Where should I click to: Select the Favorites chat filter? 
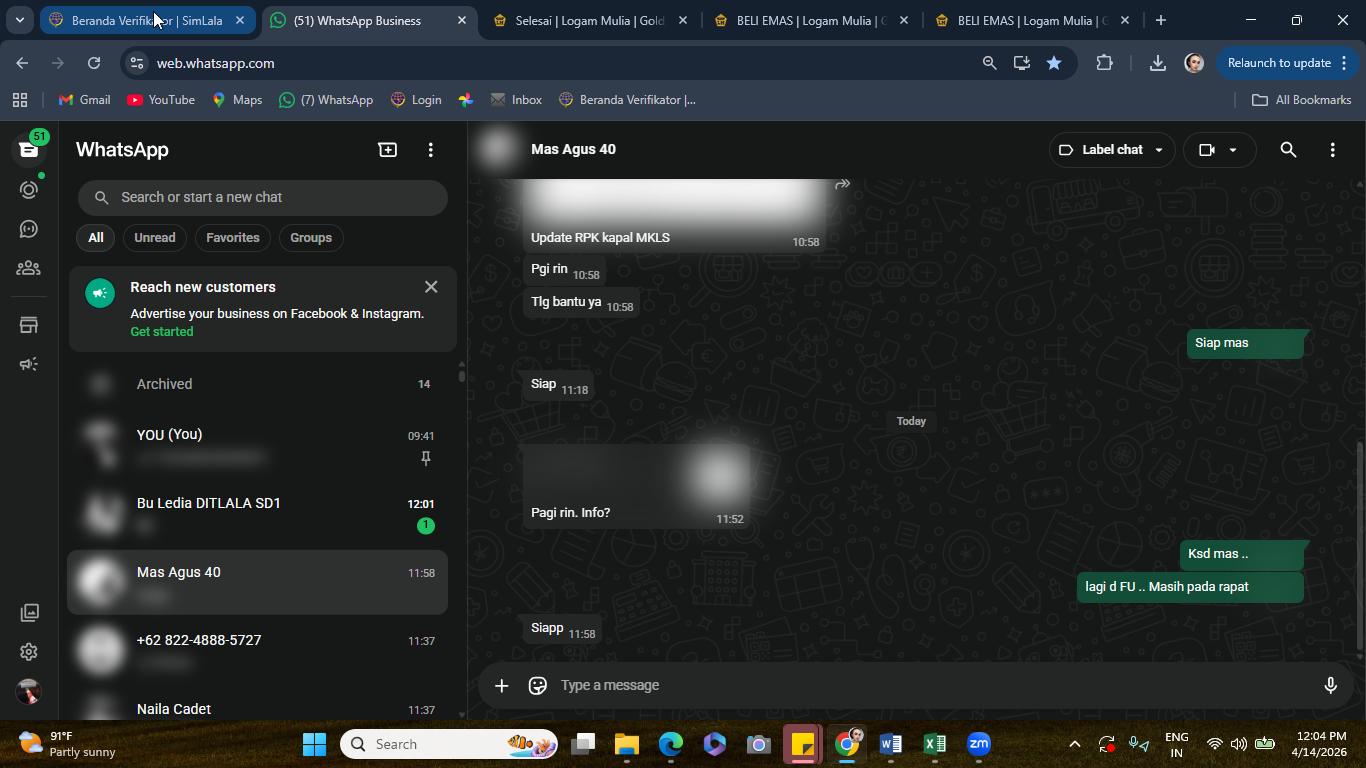233,238
